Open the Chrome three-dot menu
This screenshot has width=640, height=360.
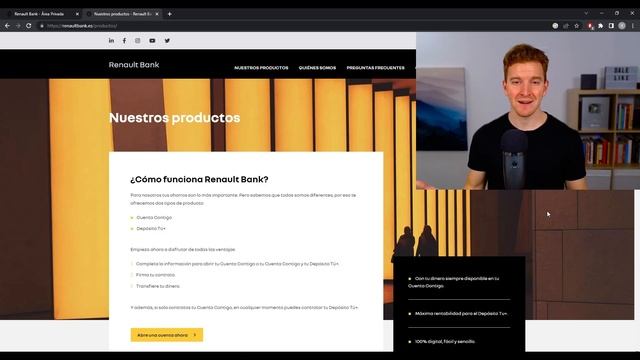click(633, 26)
